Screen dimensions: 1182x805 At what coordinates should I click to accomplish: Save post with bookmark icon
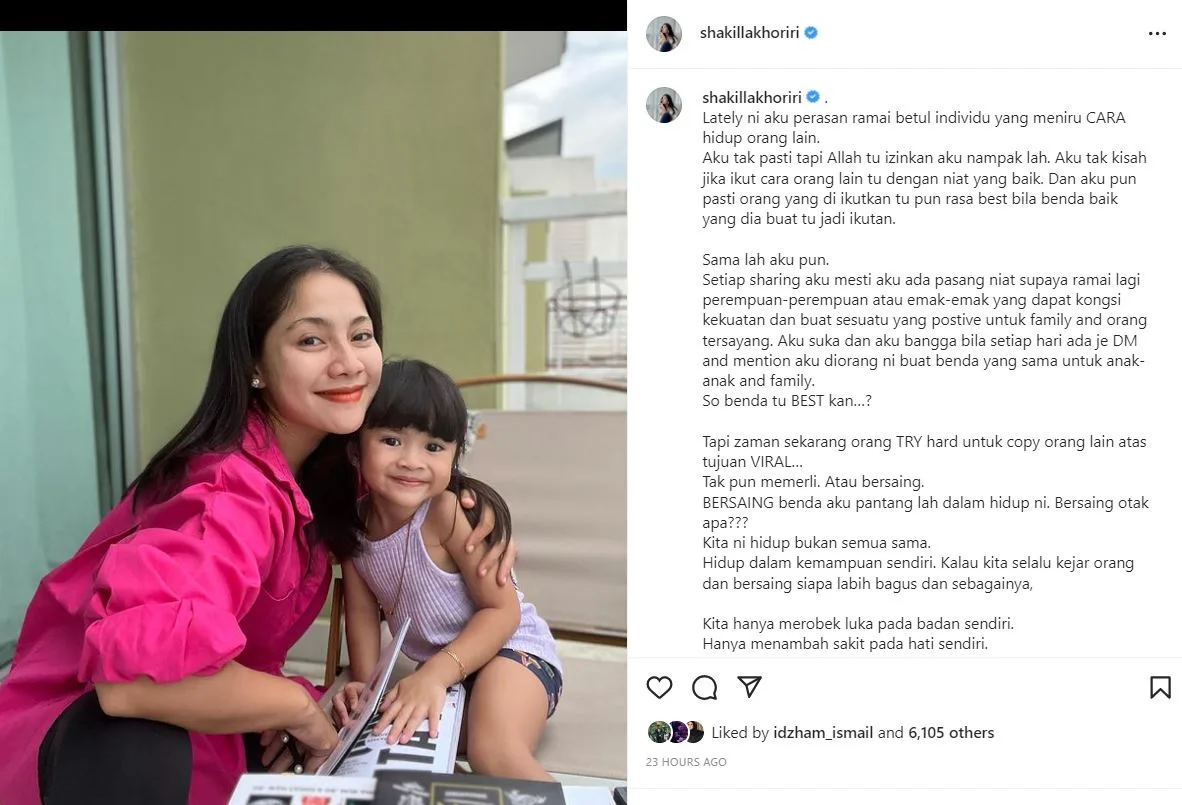[x=1159, y=687]
